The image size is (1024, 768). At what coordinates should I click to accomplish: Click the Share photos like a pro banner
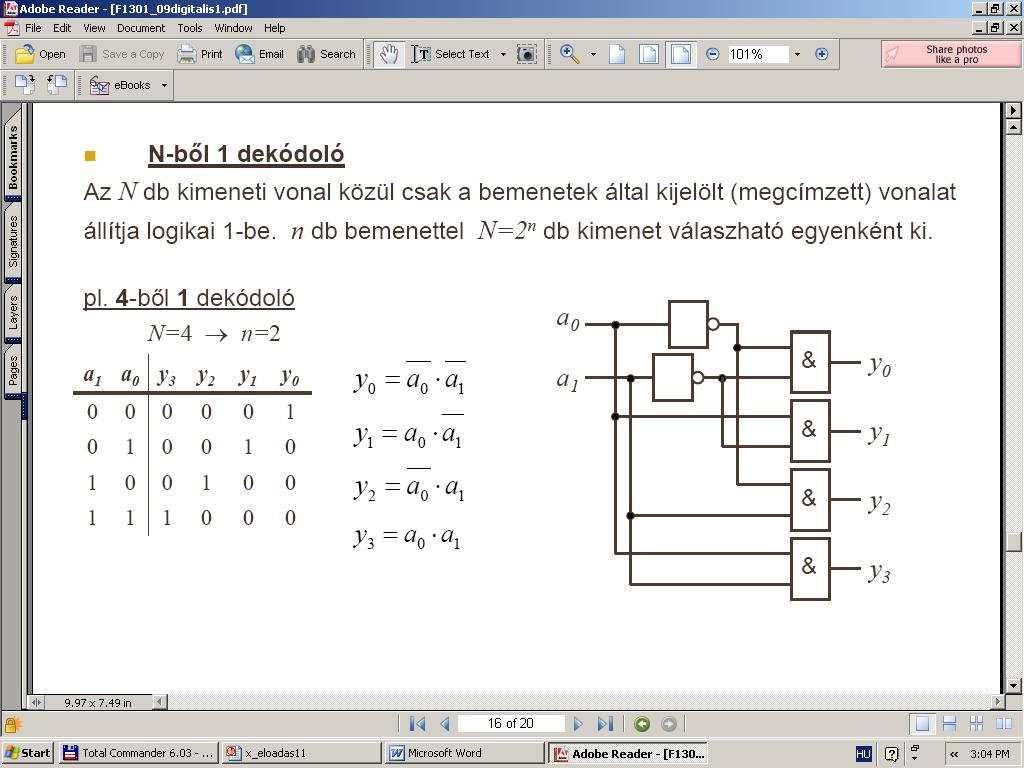click(x=950, y=54)
